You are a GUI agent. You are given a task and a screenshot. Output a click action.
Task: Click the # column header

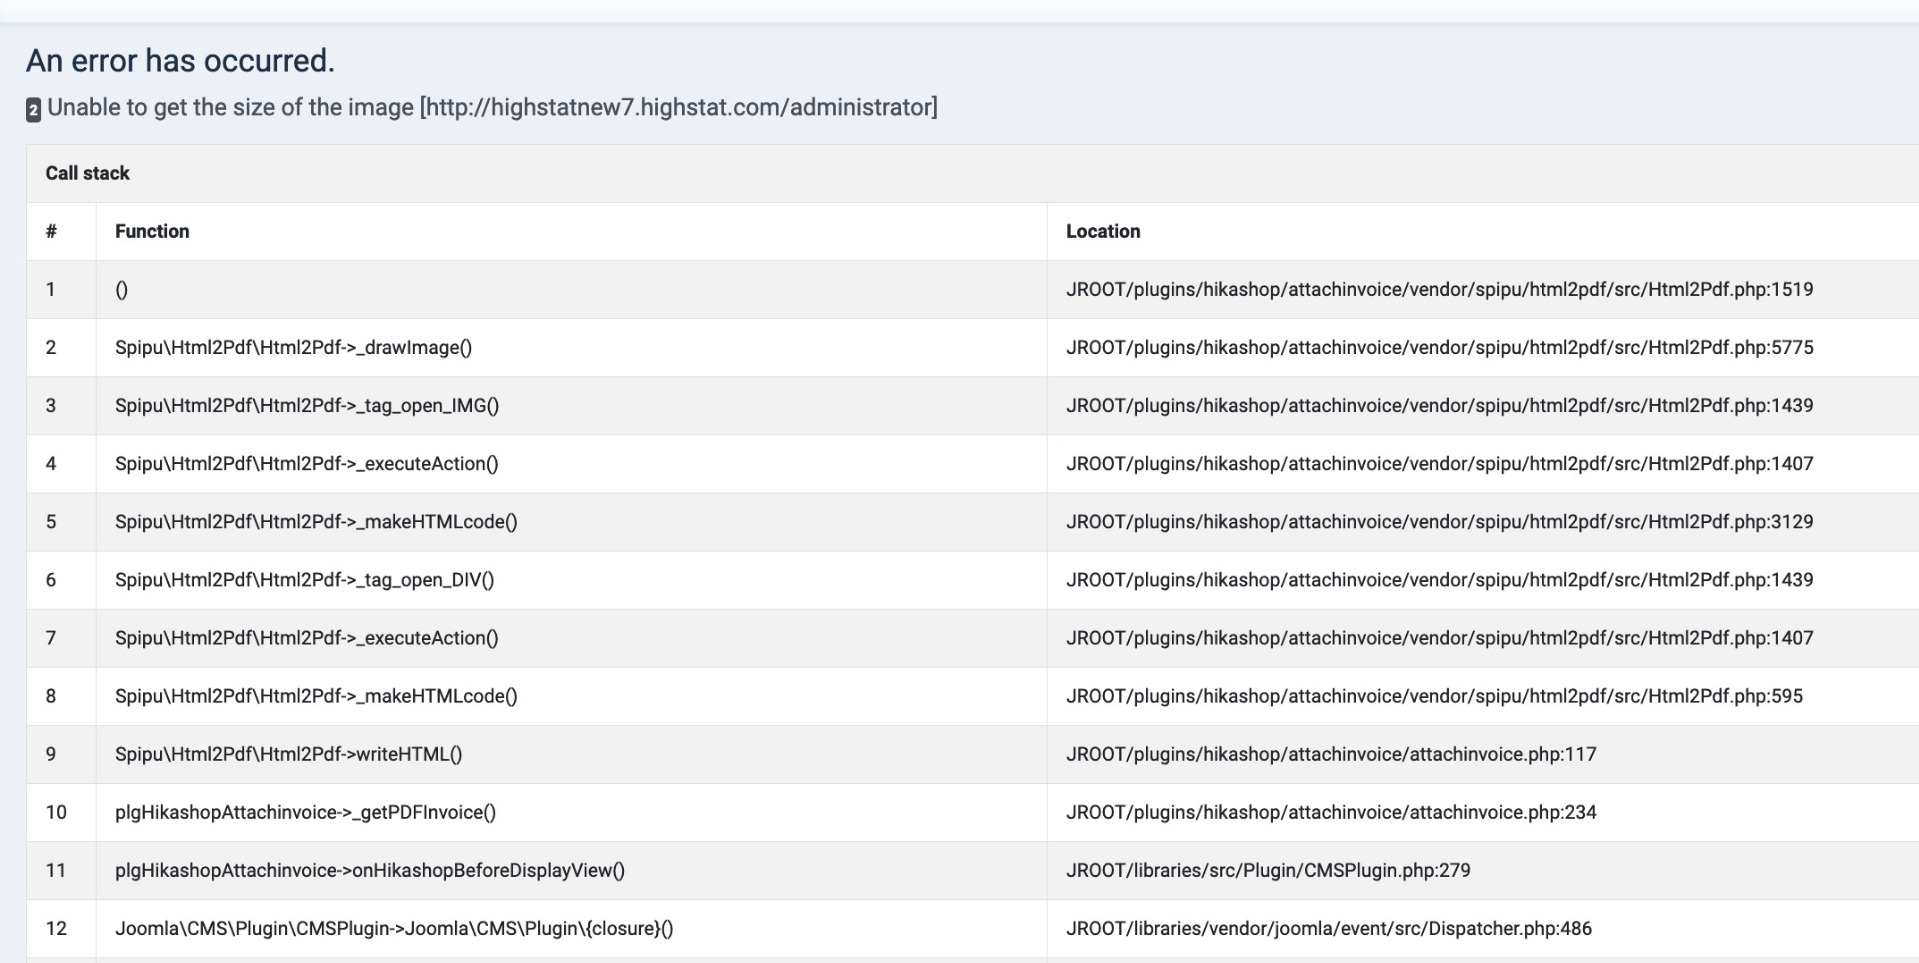[51, 231]
